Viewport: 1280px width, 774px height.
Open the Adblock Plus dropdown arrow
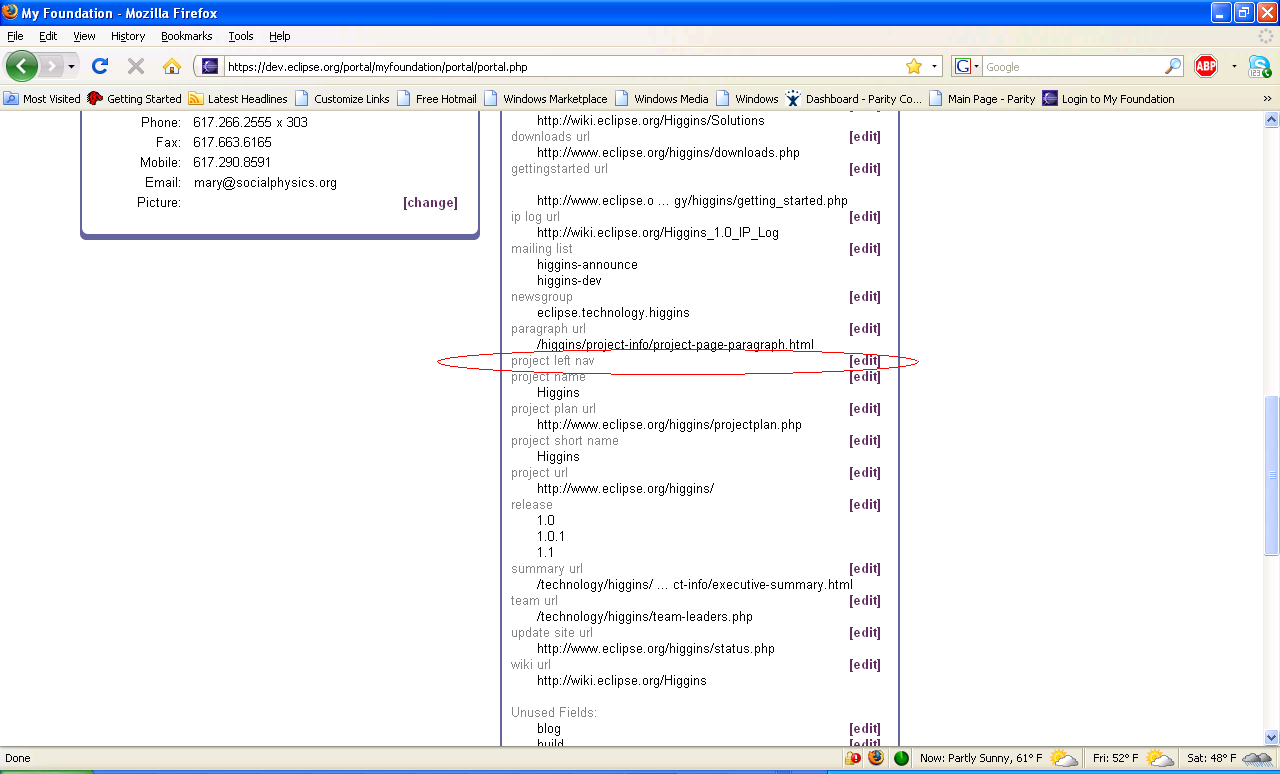pyautogui.click(x=1234, y=66)
